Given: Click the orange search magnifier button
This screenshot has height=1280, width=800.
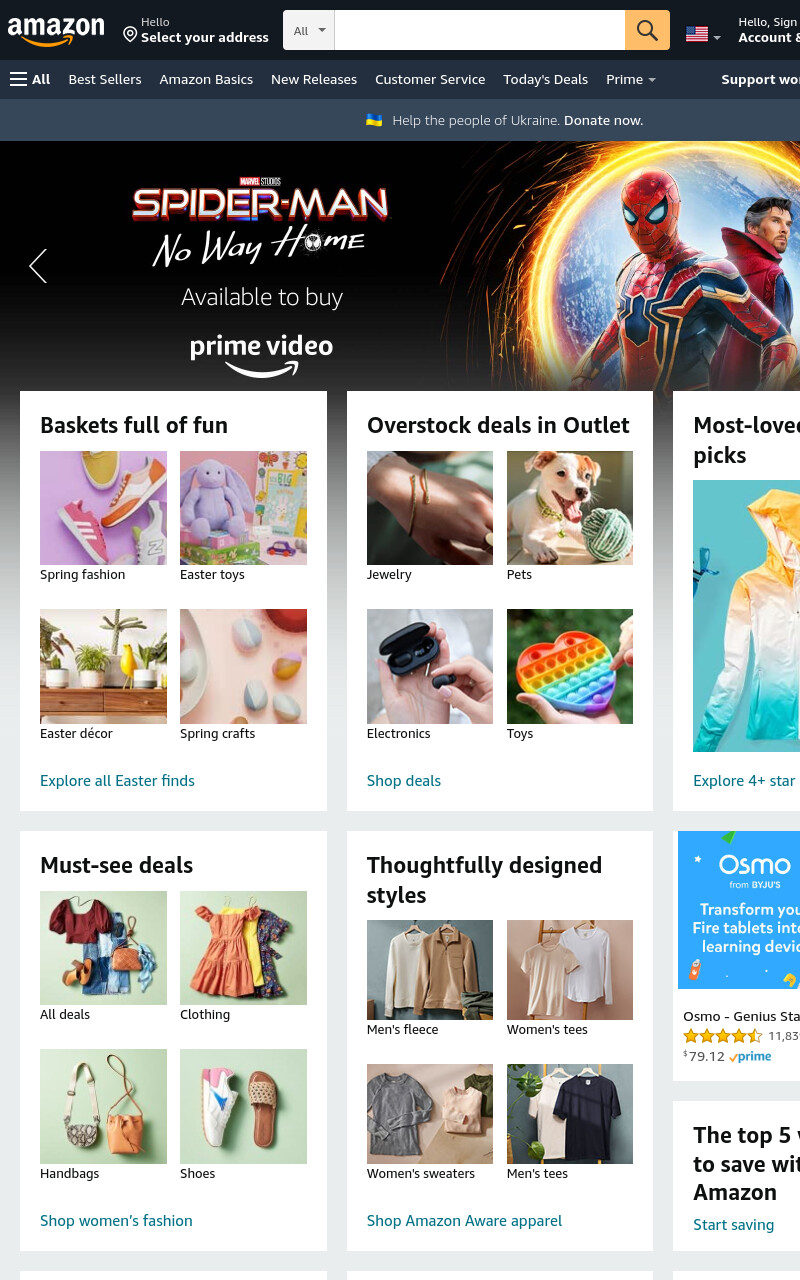Looking at the screenshot, I should pyautogui.click(x=647, y=30).
